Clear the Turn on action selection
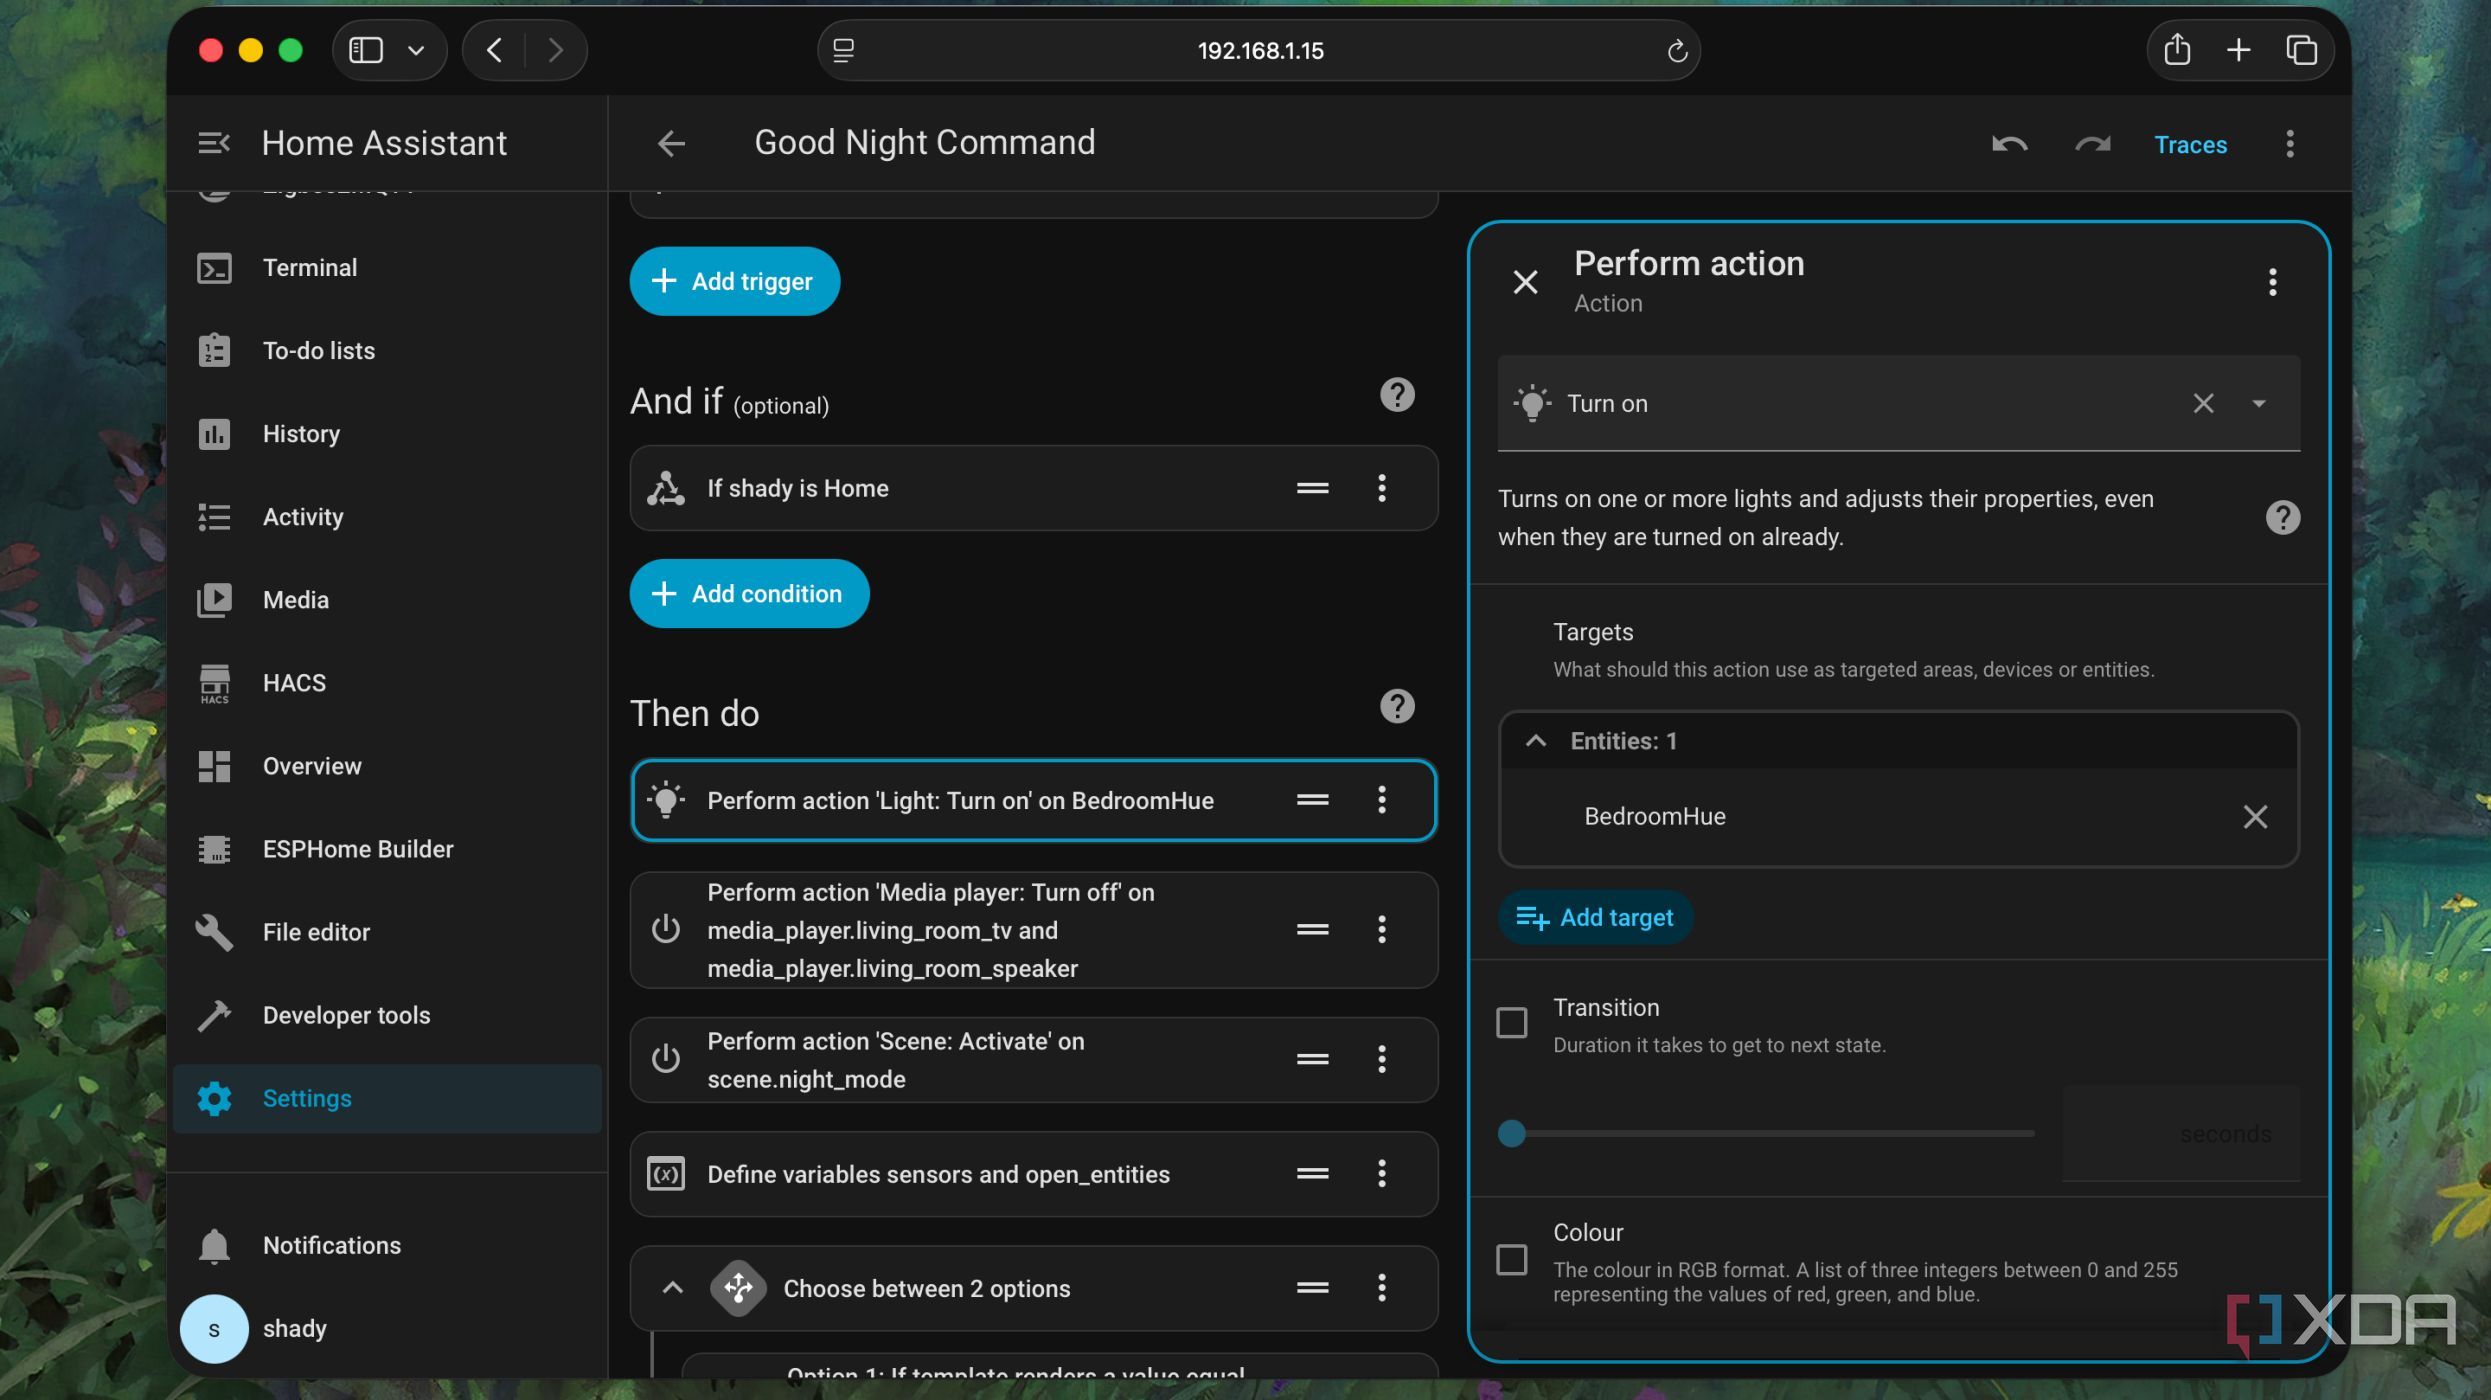The image size is (2491, 1400). point(2203,403)
